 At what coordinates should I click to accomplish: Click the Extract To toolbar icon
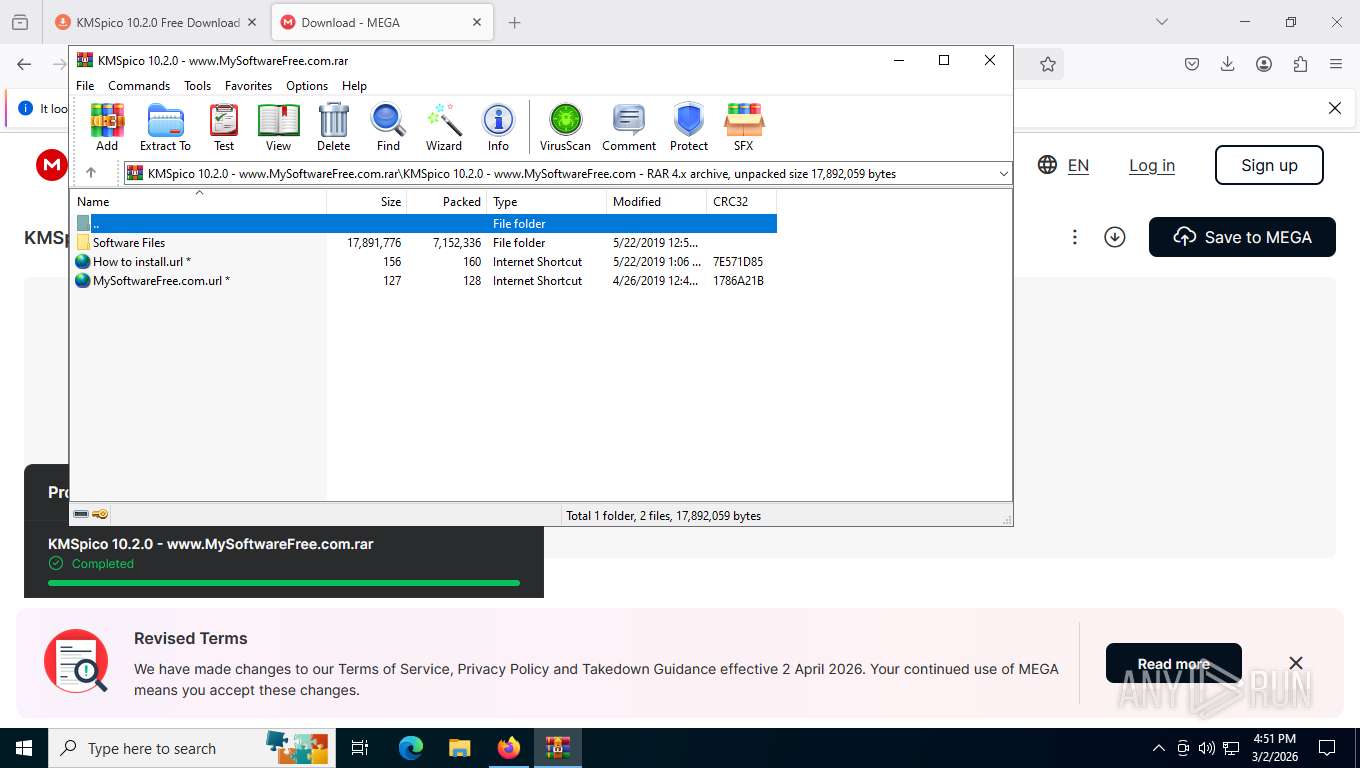pyautogui.click(x=165, y=127)
